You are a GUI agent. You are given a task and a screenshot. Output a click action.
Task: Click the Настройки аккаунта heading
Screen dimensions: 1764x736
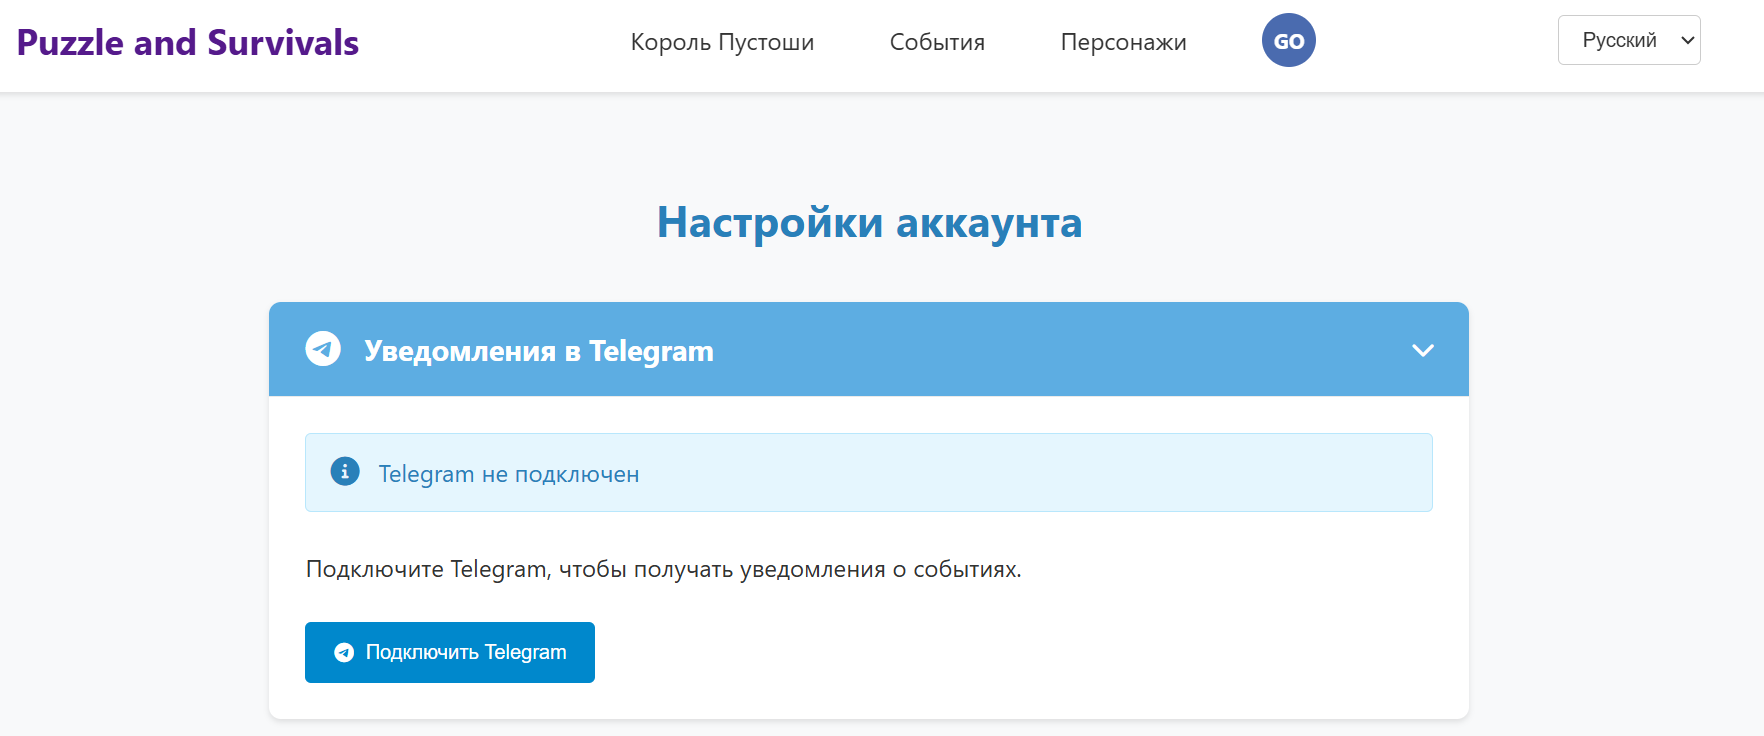pyautogui.click(x=869, y=222)
